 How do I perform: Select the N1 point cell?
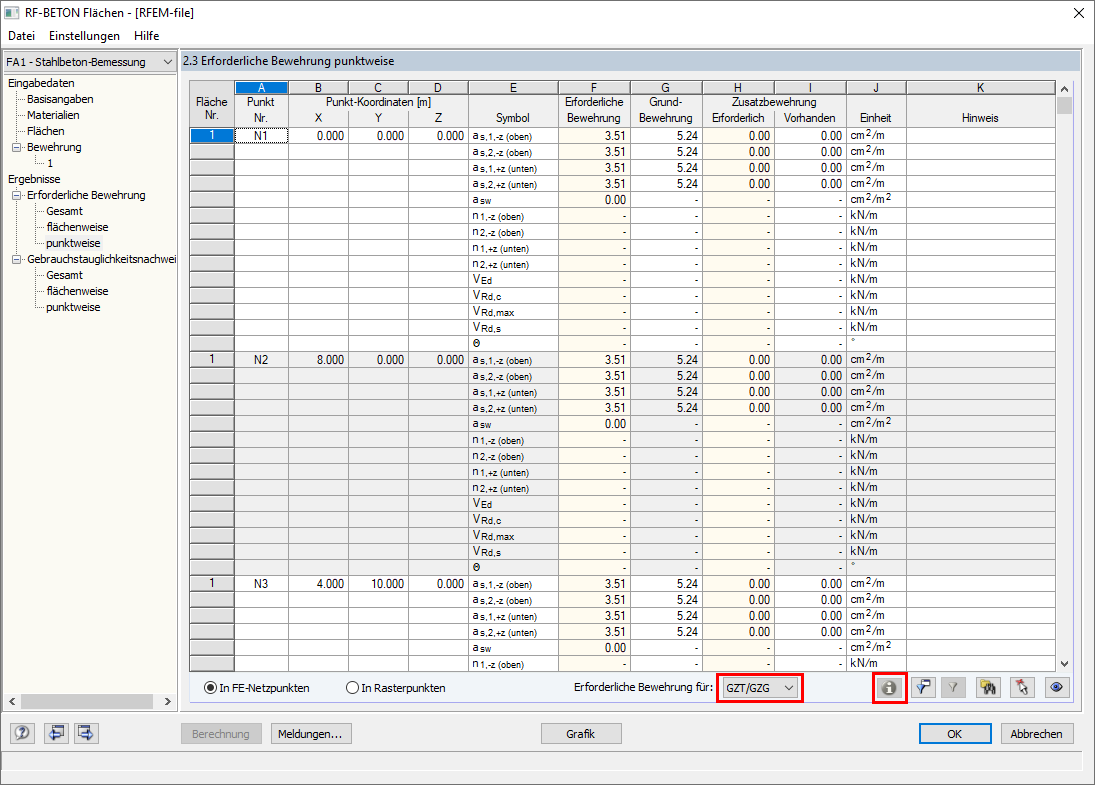click(261, 136)
